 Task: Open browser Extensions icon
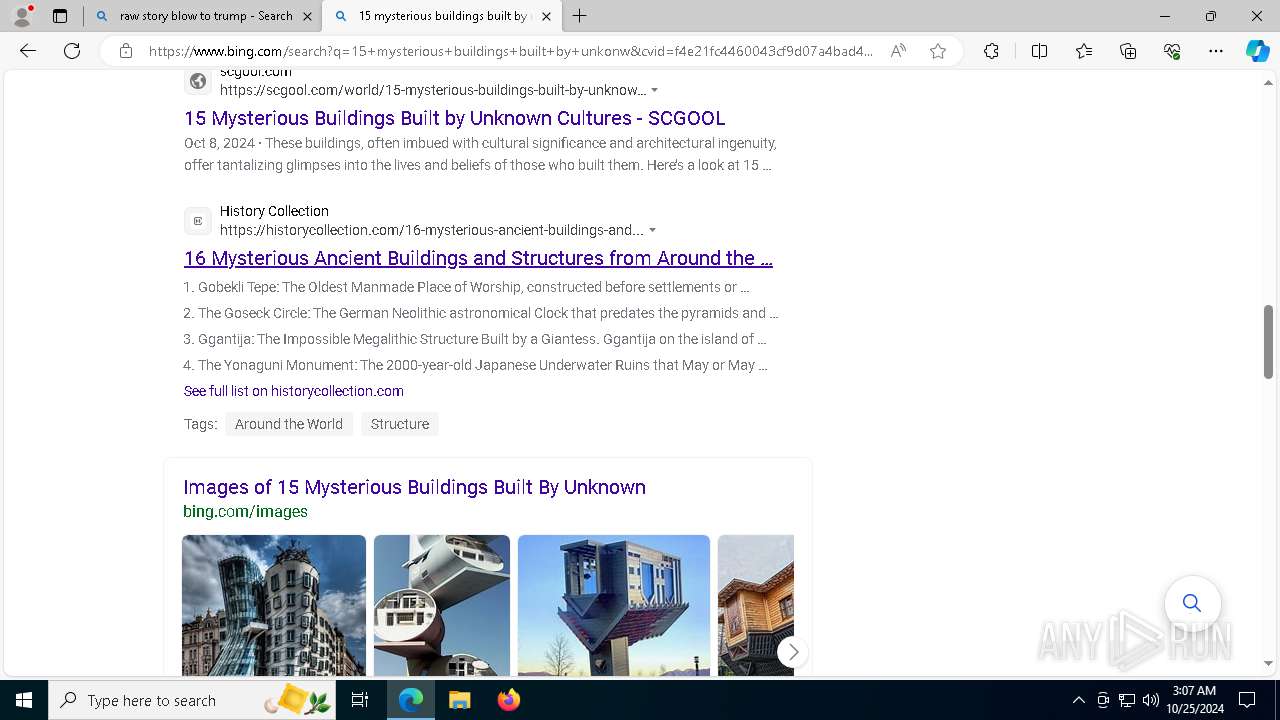point(991,51)
